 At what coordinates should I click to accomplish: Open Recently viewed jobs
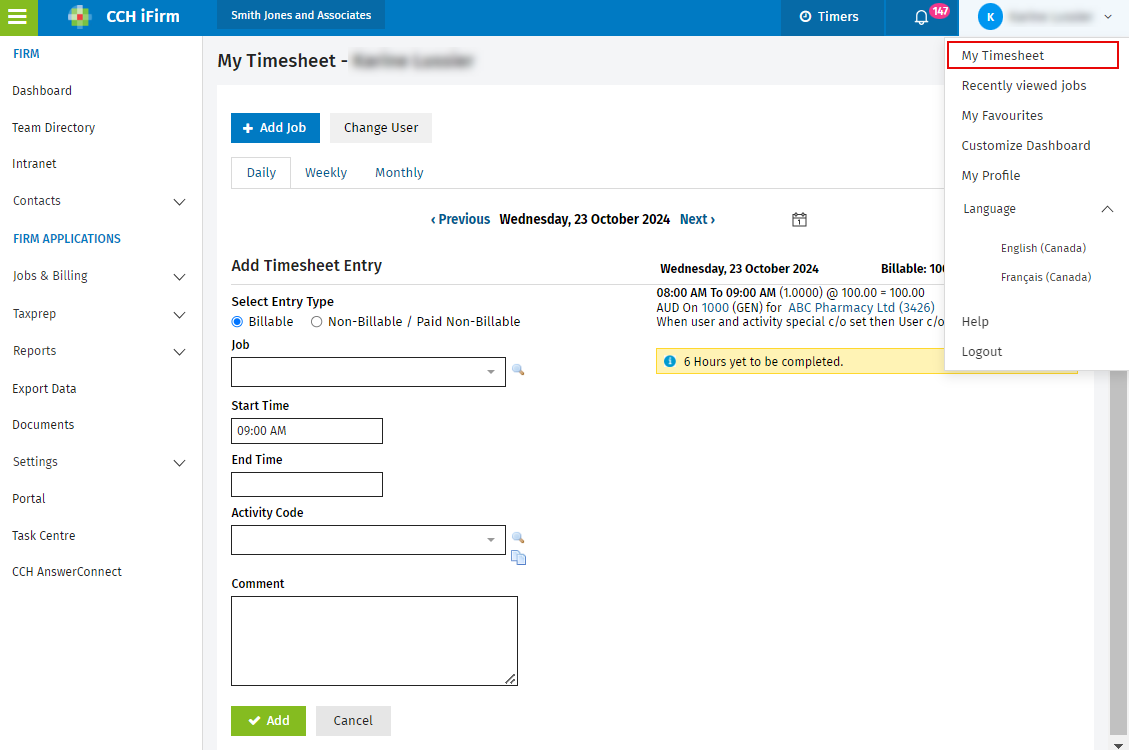[x=1024, y=86]
